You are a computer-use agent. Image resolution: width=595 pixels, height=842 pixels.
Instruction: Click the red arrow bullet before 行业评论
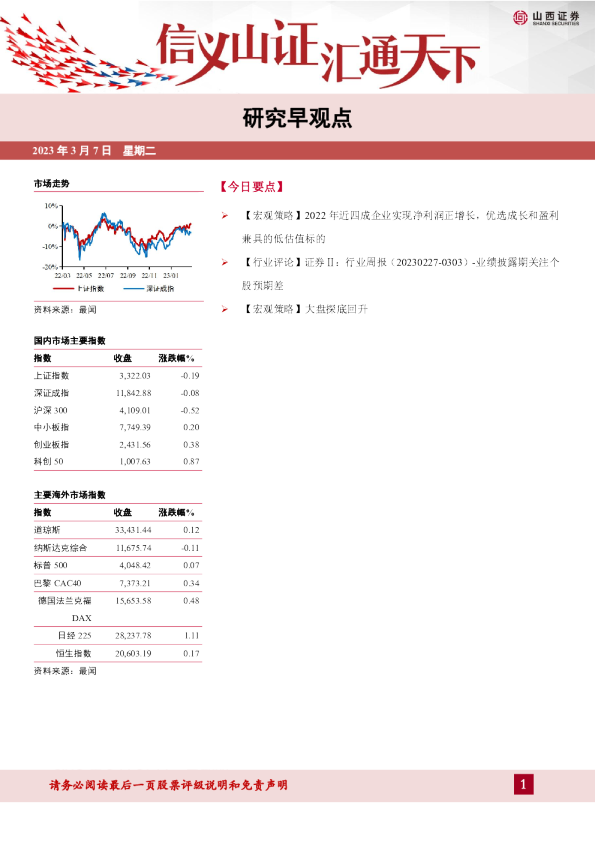225,263
